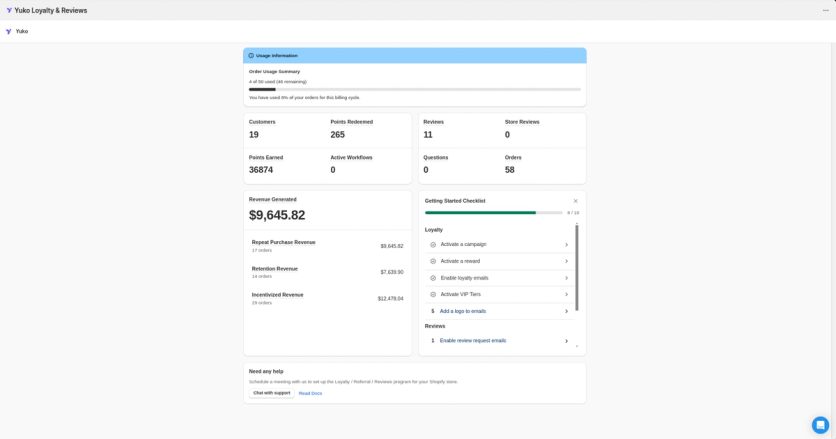Viewport: 836px width, 439px height.
Task: Click the Need any help heading
Action: pyautogui.click(x=266, y=371)
